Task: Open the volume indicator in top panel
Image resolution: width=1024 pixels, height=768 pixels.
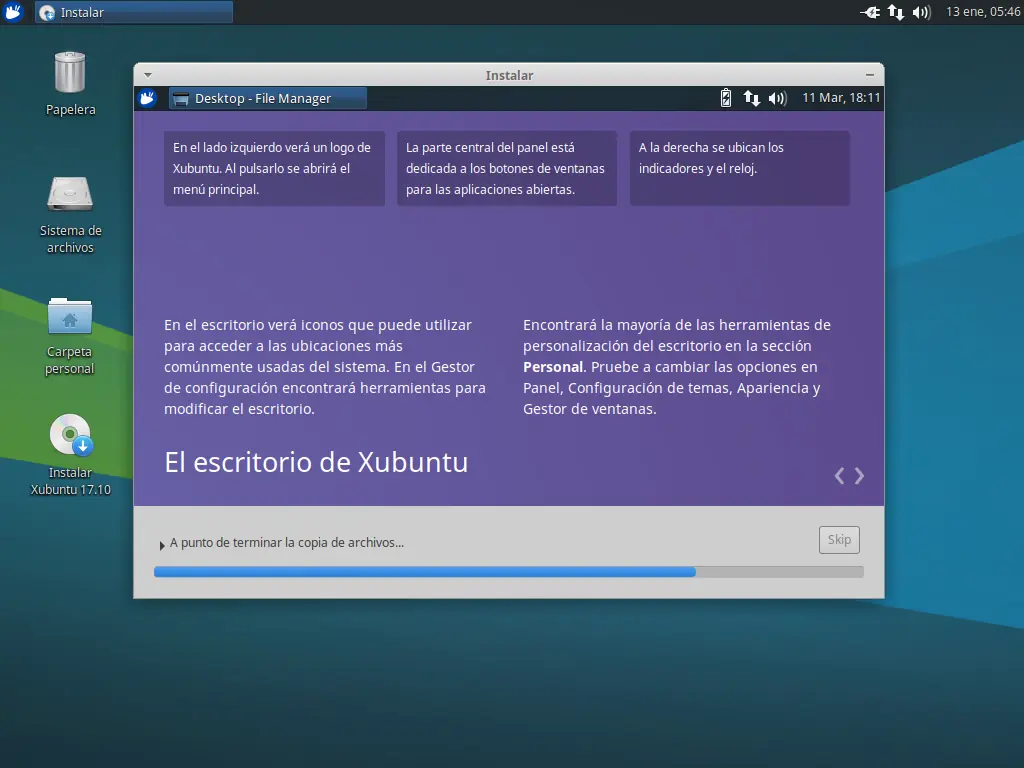Action: tap(921, 12)
